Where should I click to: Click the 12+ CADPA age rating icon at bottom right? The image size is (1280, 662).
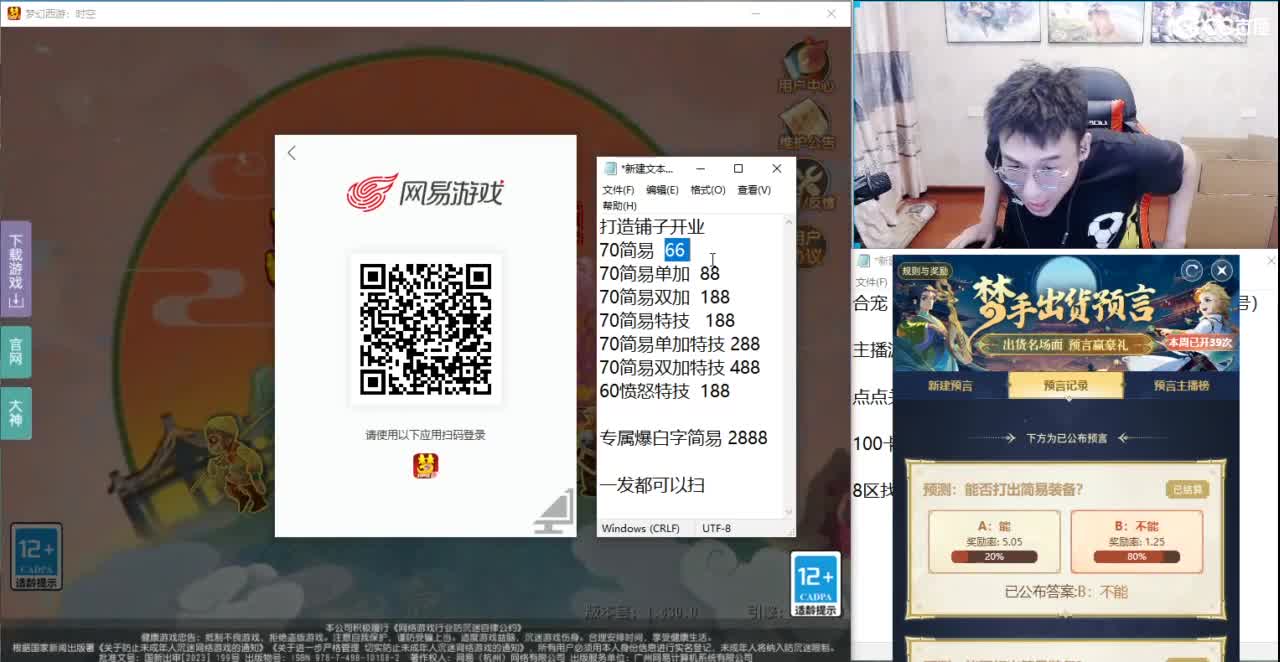(815, 585)
